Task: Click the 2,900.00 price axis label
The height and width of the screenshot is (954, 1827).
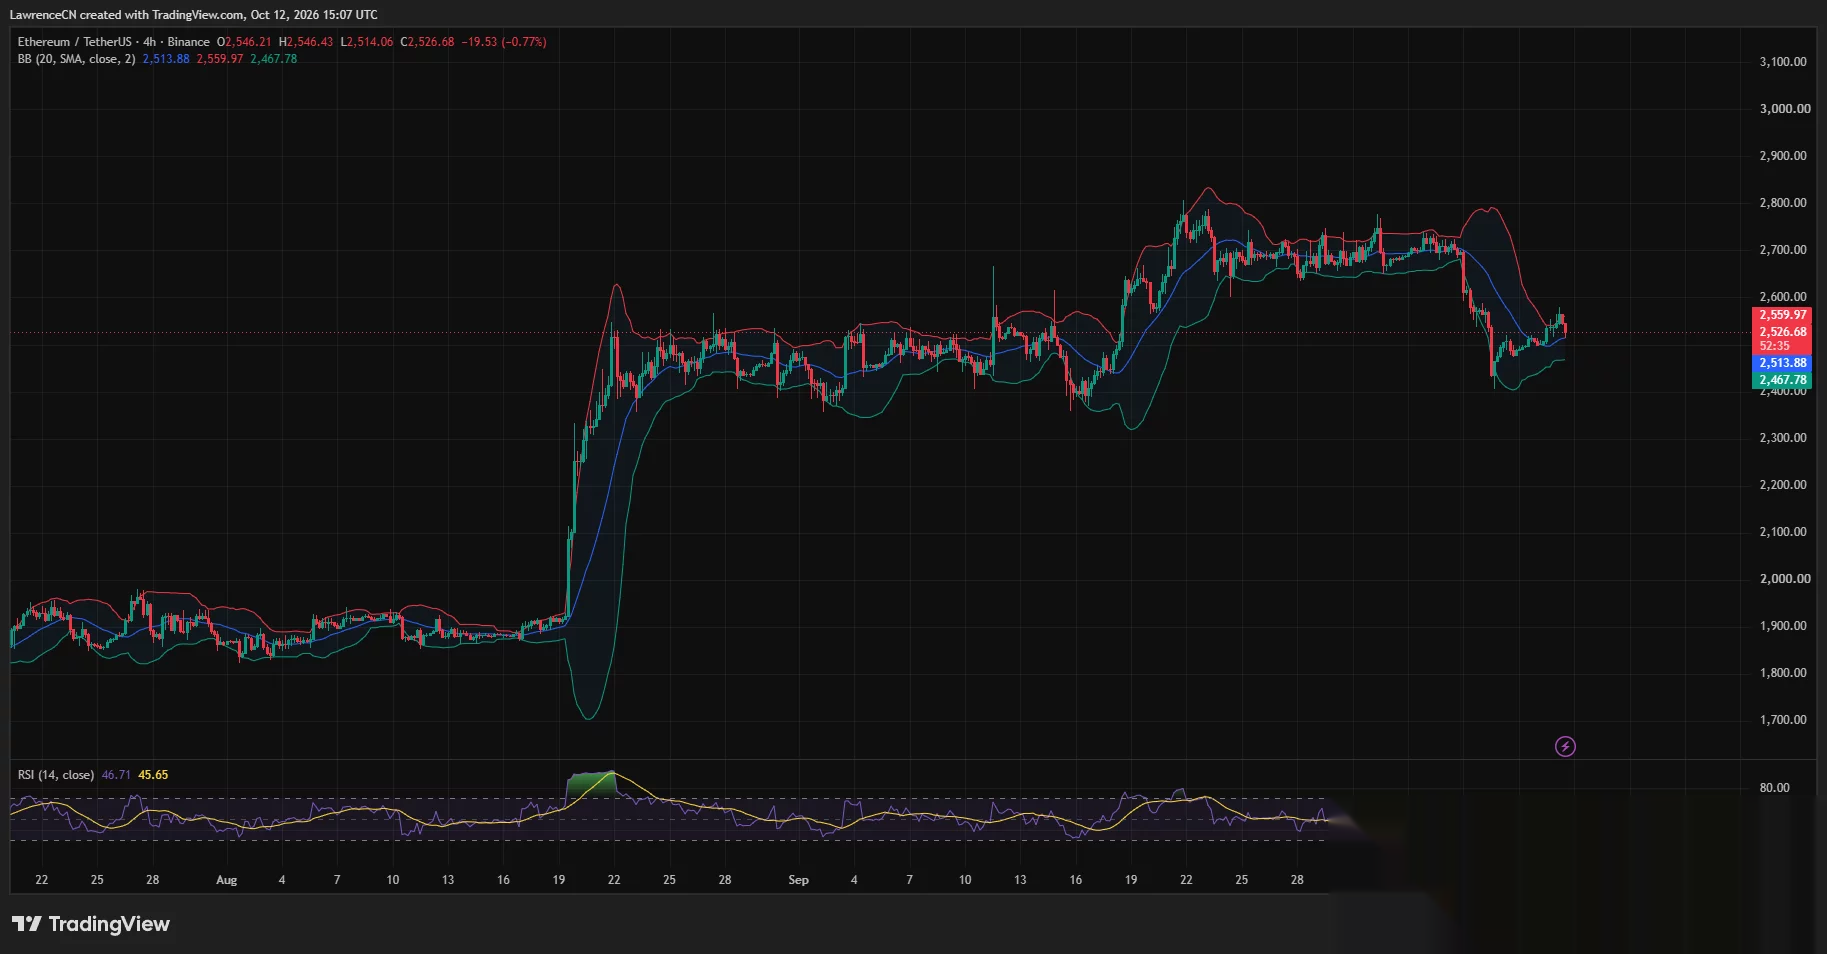Action: (1783, 156)
